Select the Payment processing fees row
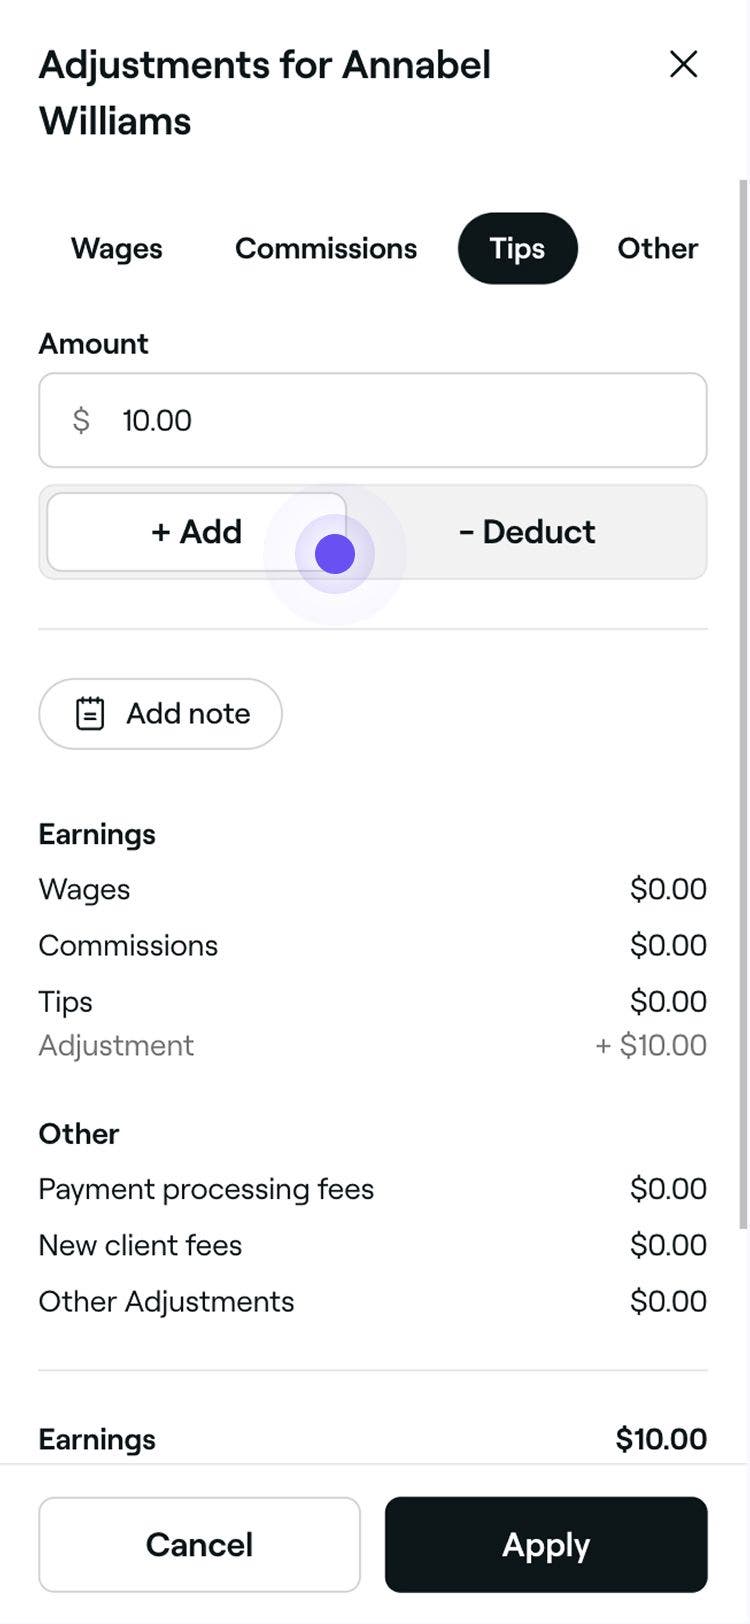Viewport: 750px width, 1624px height. [206, 1190]
